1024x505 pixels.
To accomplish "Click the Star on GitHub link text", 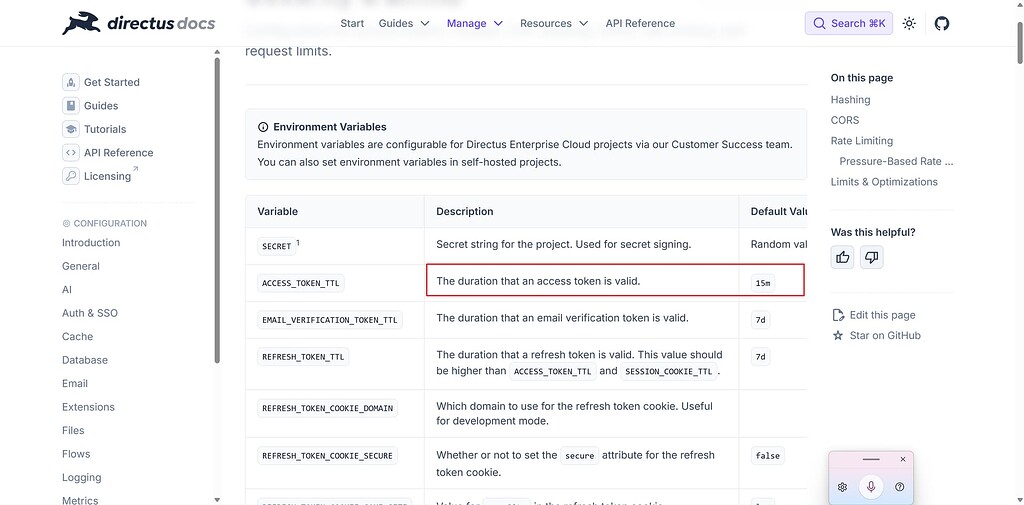I will 885,335.
